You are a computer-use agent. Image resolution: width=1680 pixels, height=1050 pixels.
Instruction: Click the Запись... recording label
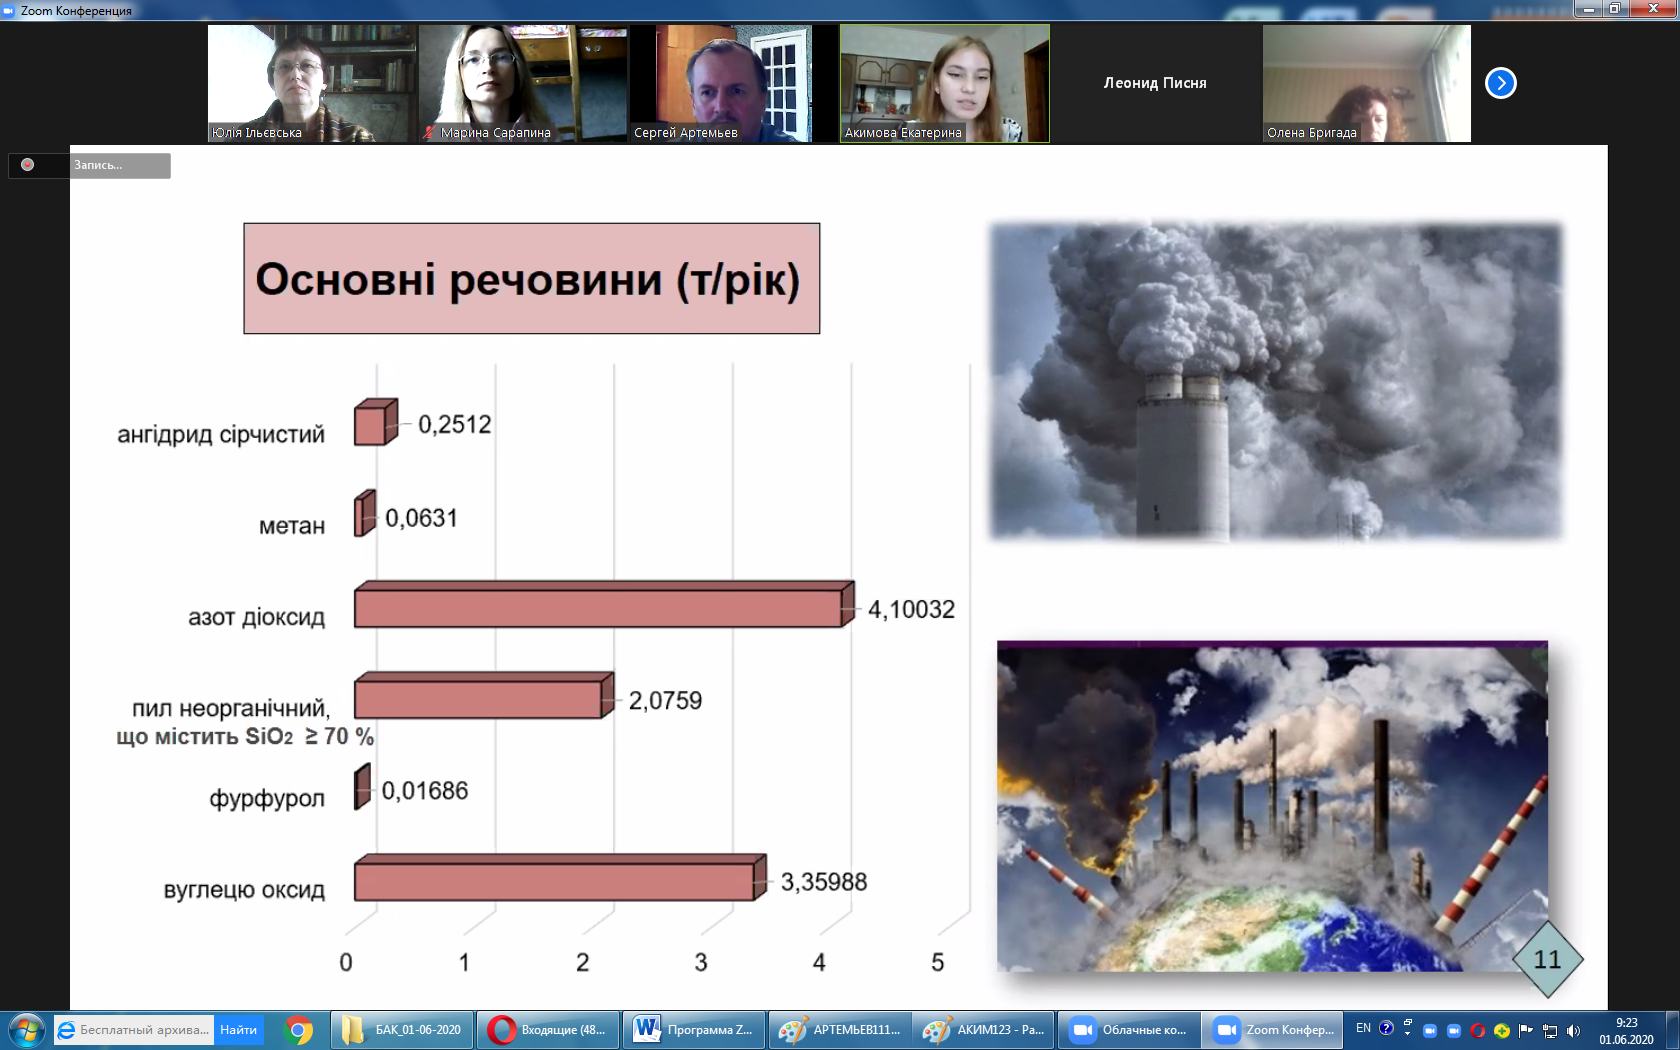[x=98, y=165]
